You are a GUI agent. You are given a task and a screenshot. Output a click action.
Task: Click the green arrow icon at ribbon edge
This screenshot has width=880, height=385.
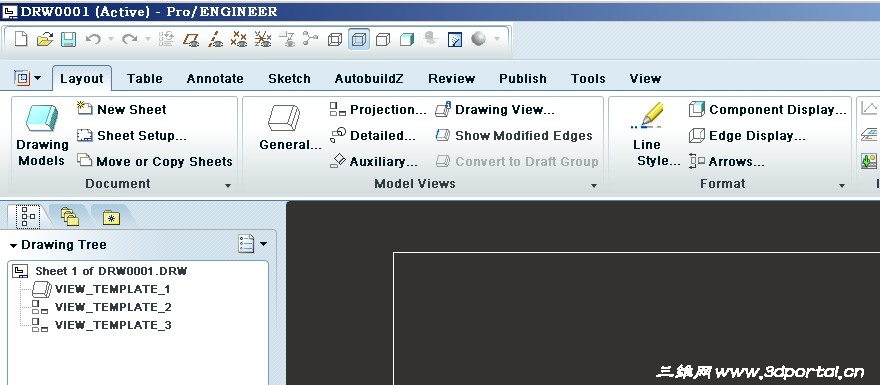869,162
